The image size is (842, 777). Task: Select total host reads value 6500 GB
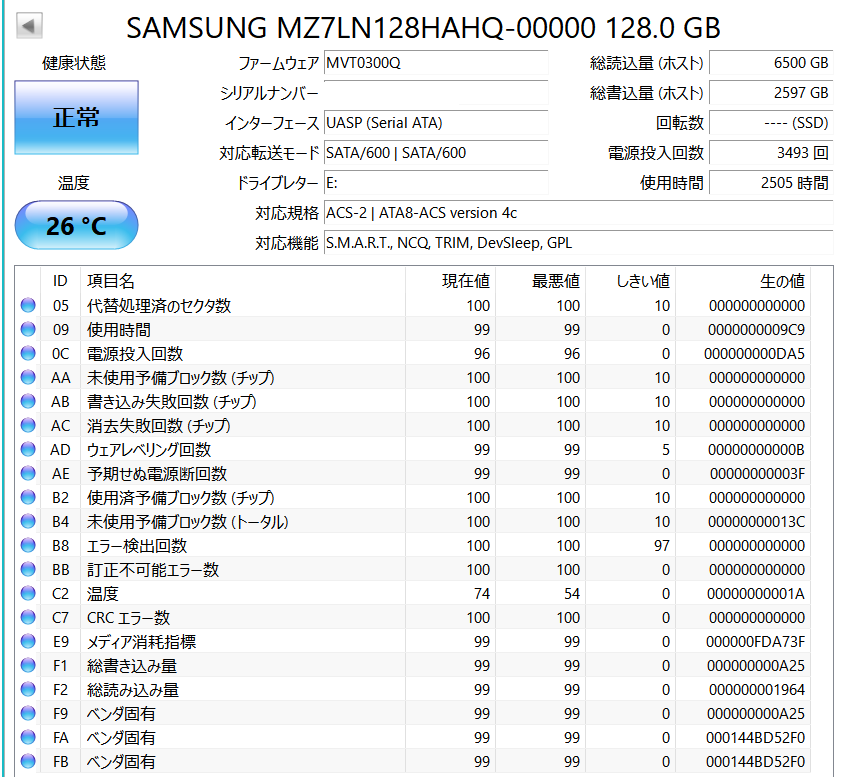771,63
